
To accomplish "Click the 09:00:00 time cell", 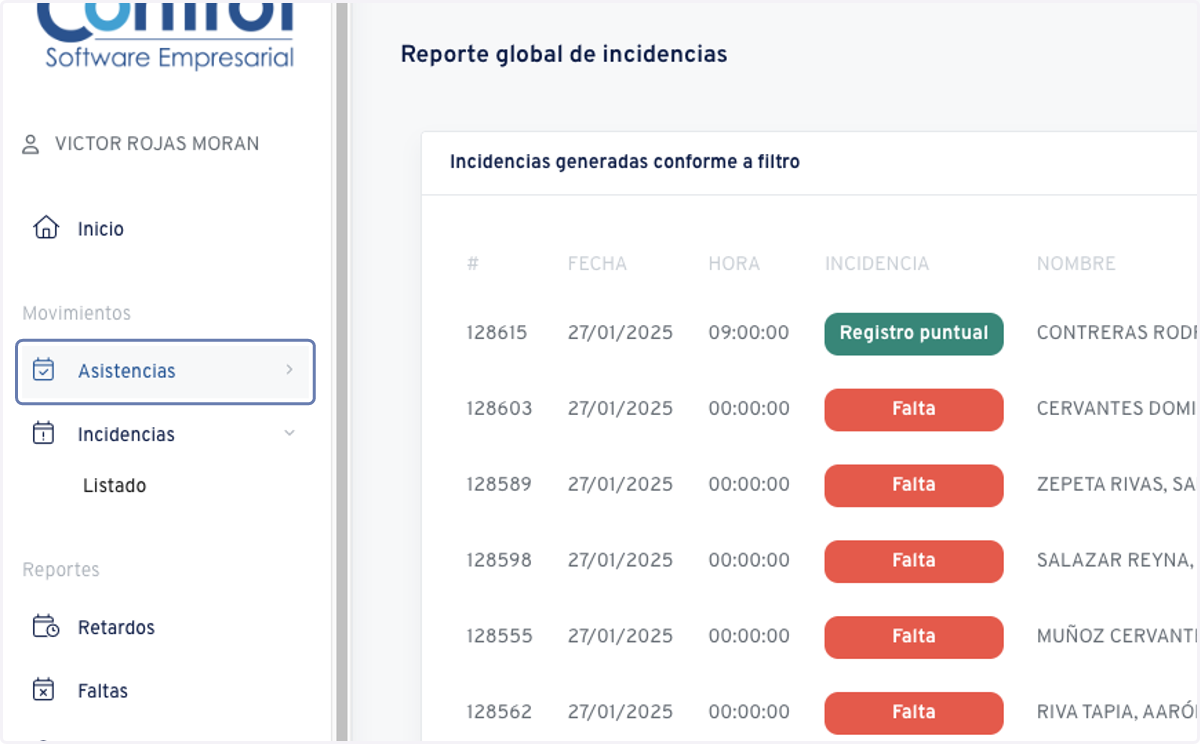I will click(749, 332).
